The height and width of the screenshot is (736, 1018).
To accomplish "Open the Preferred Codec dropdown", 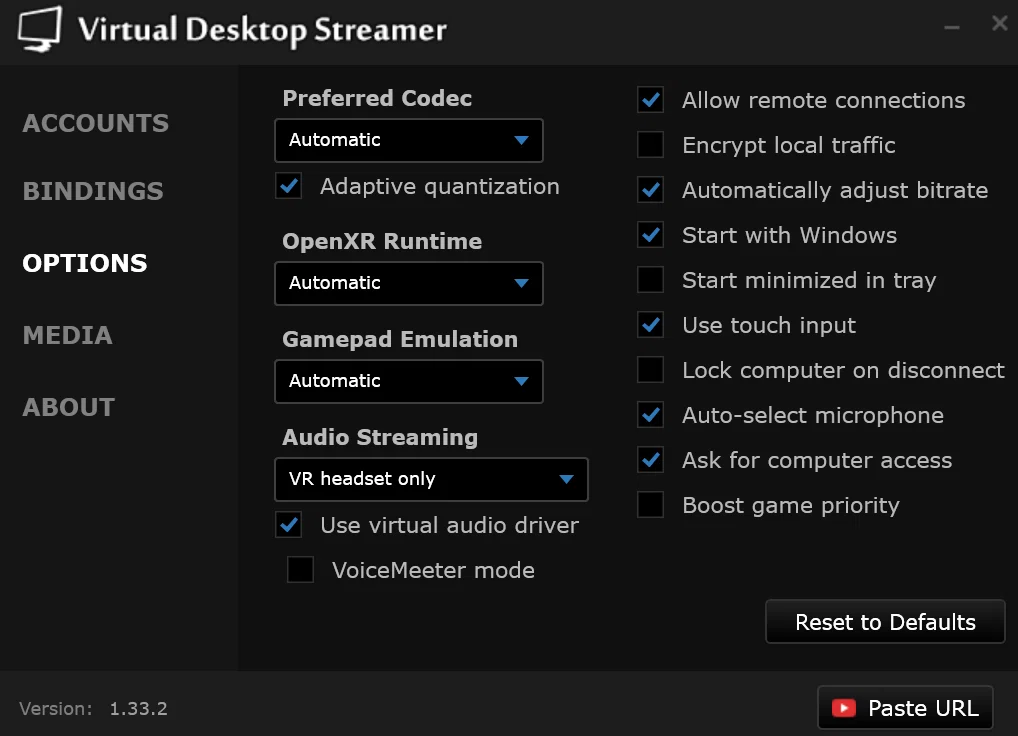I will pos(409,140).
